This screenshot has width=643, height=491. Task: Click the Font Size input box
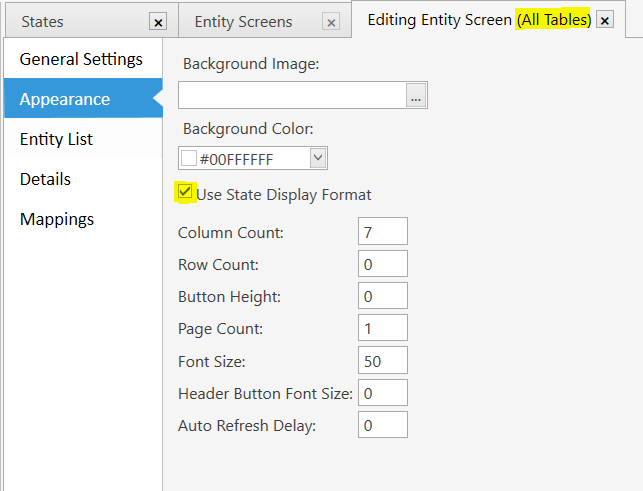point(383,360)
